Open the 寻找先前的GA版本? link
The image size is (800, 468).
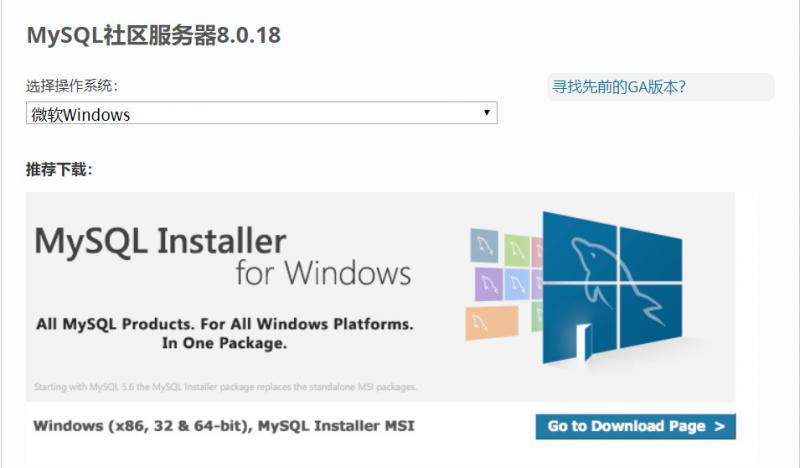point(619,87)
